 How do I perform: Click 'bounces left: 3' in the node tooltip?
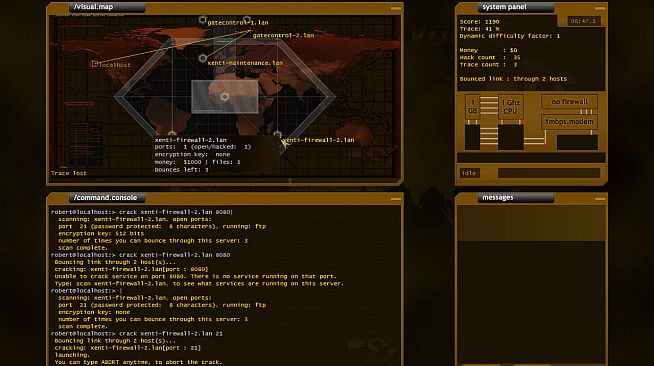[x=181, y=170]
